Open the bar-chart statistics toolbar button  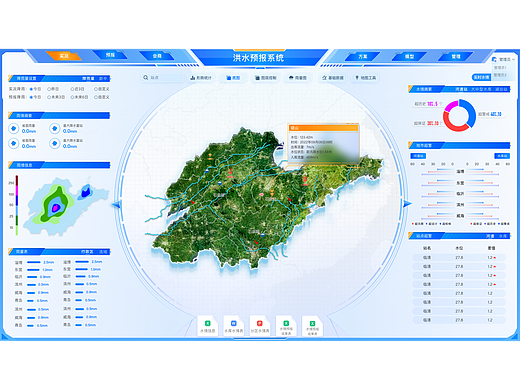(x=201, y=78)
